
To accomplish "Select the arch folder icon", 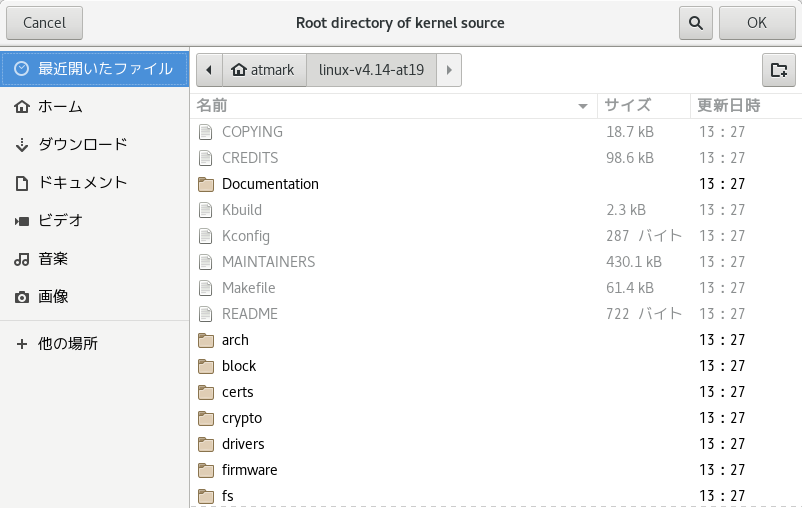I will coord(206,340).
